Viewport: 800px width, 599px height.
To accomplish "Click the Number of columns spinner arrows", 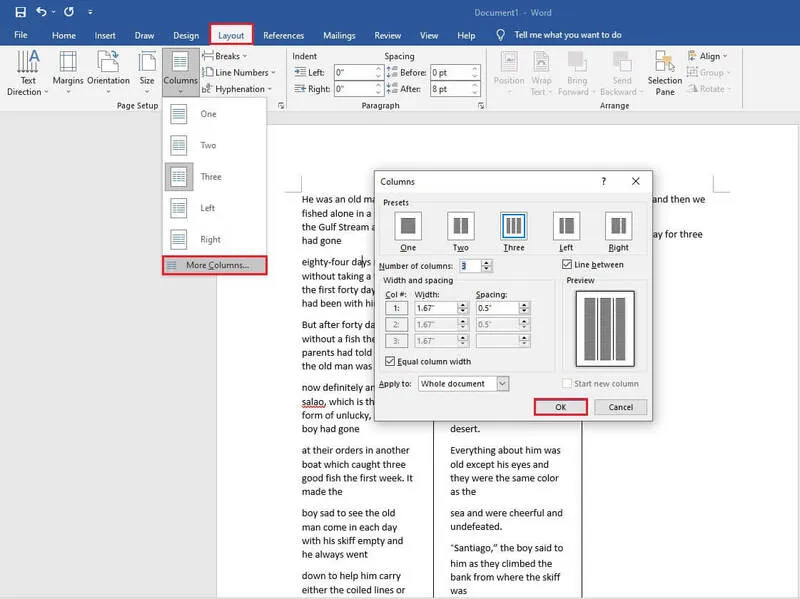I will coord(487,266).
